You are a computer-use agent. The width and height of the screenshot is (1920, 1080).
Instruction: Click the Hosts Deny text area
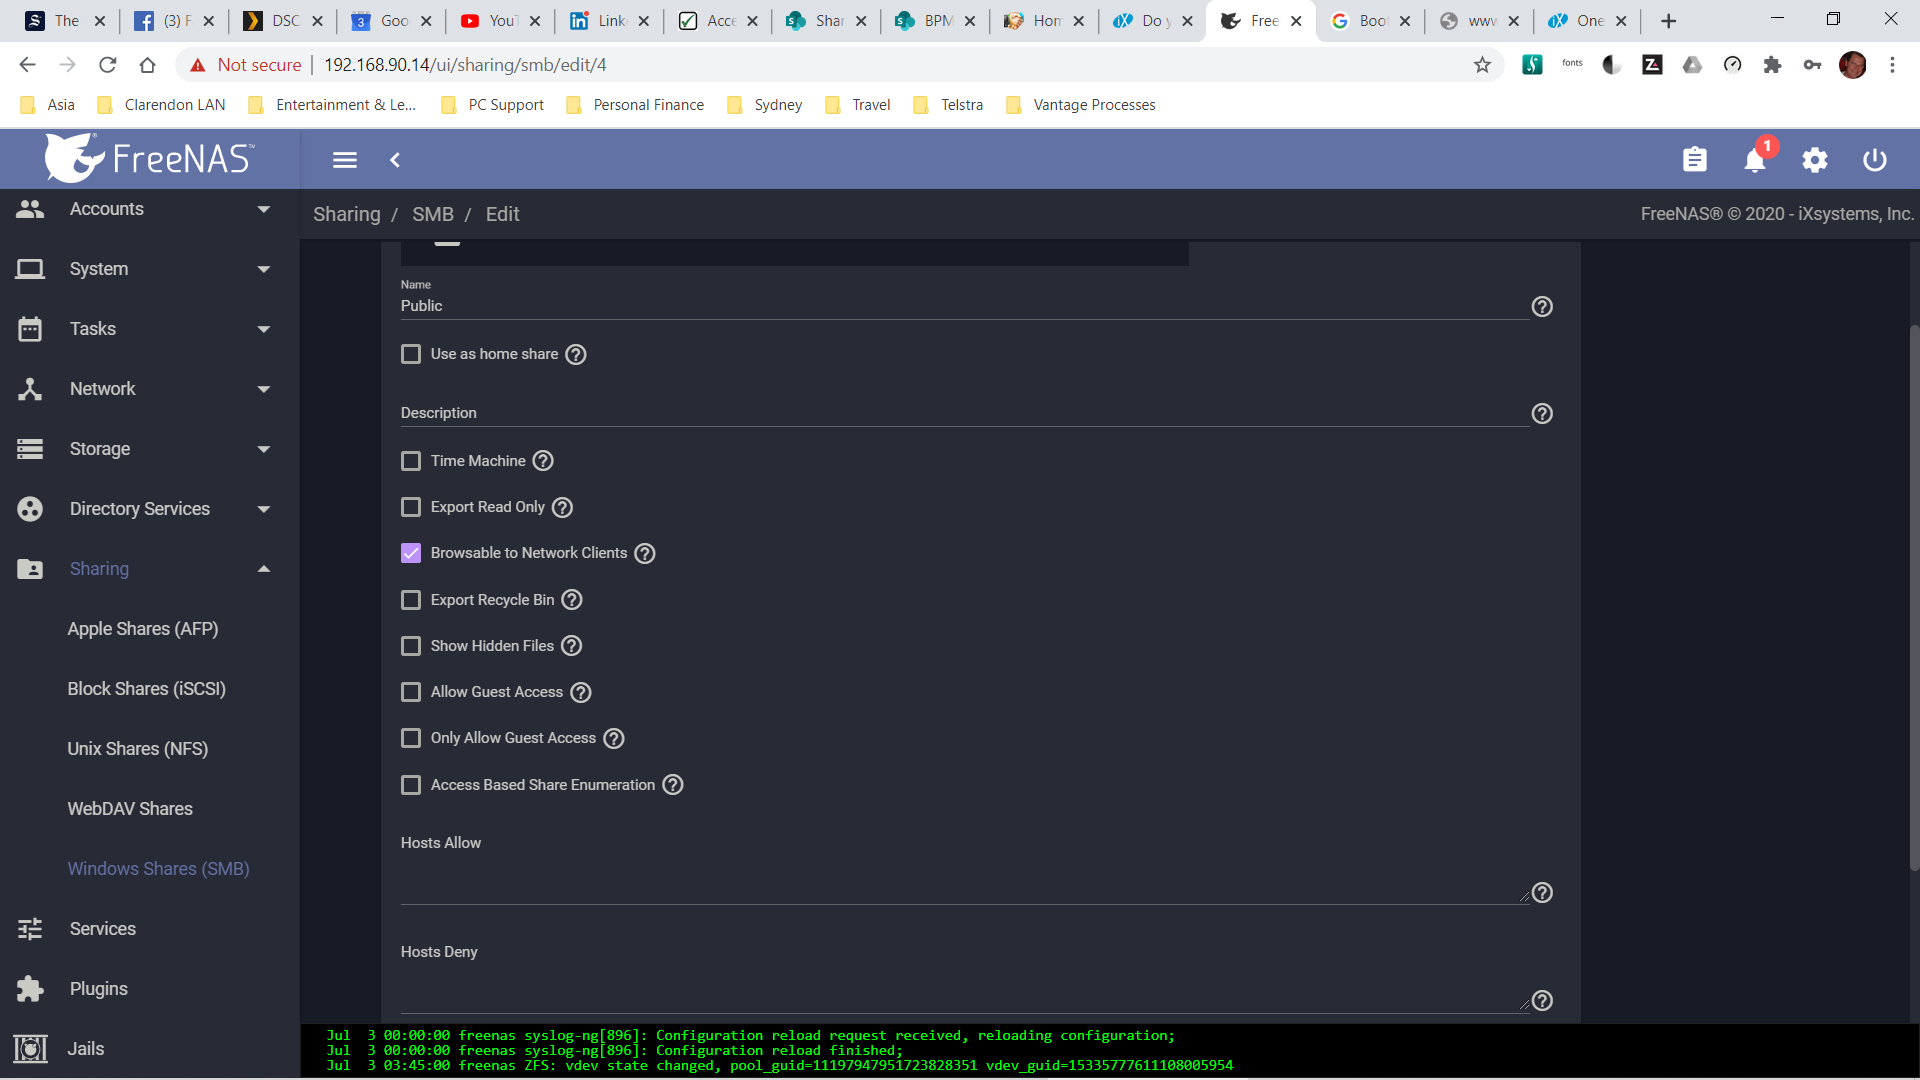(x=964, y=990)
